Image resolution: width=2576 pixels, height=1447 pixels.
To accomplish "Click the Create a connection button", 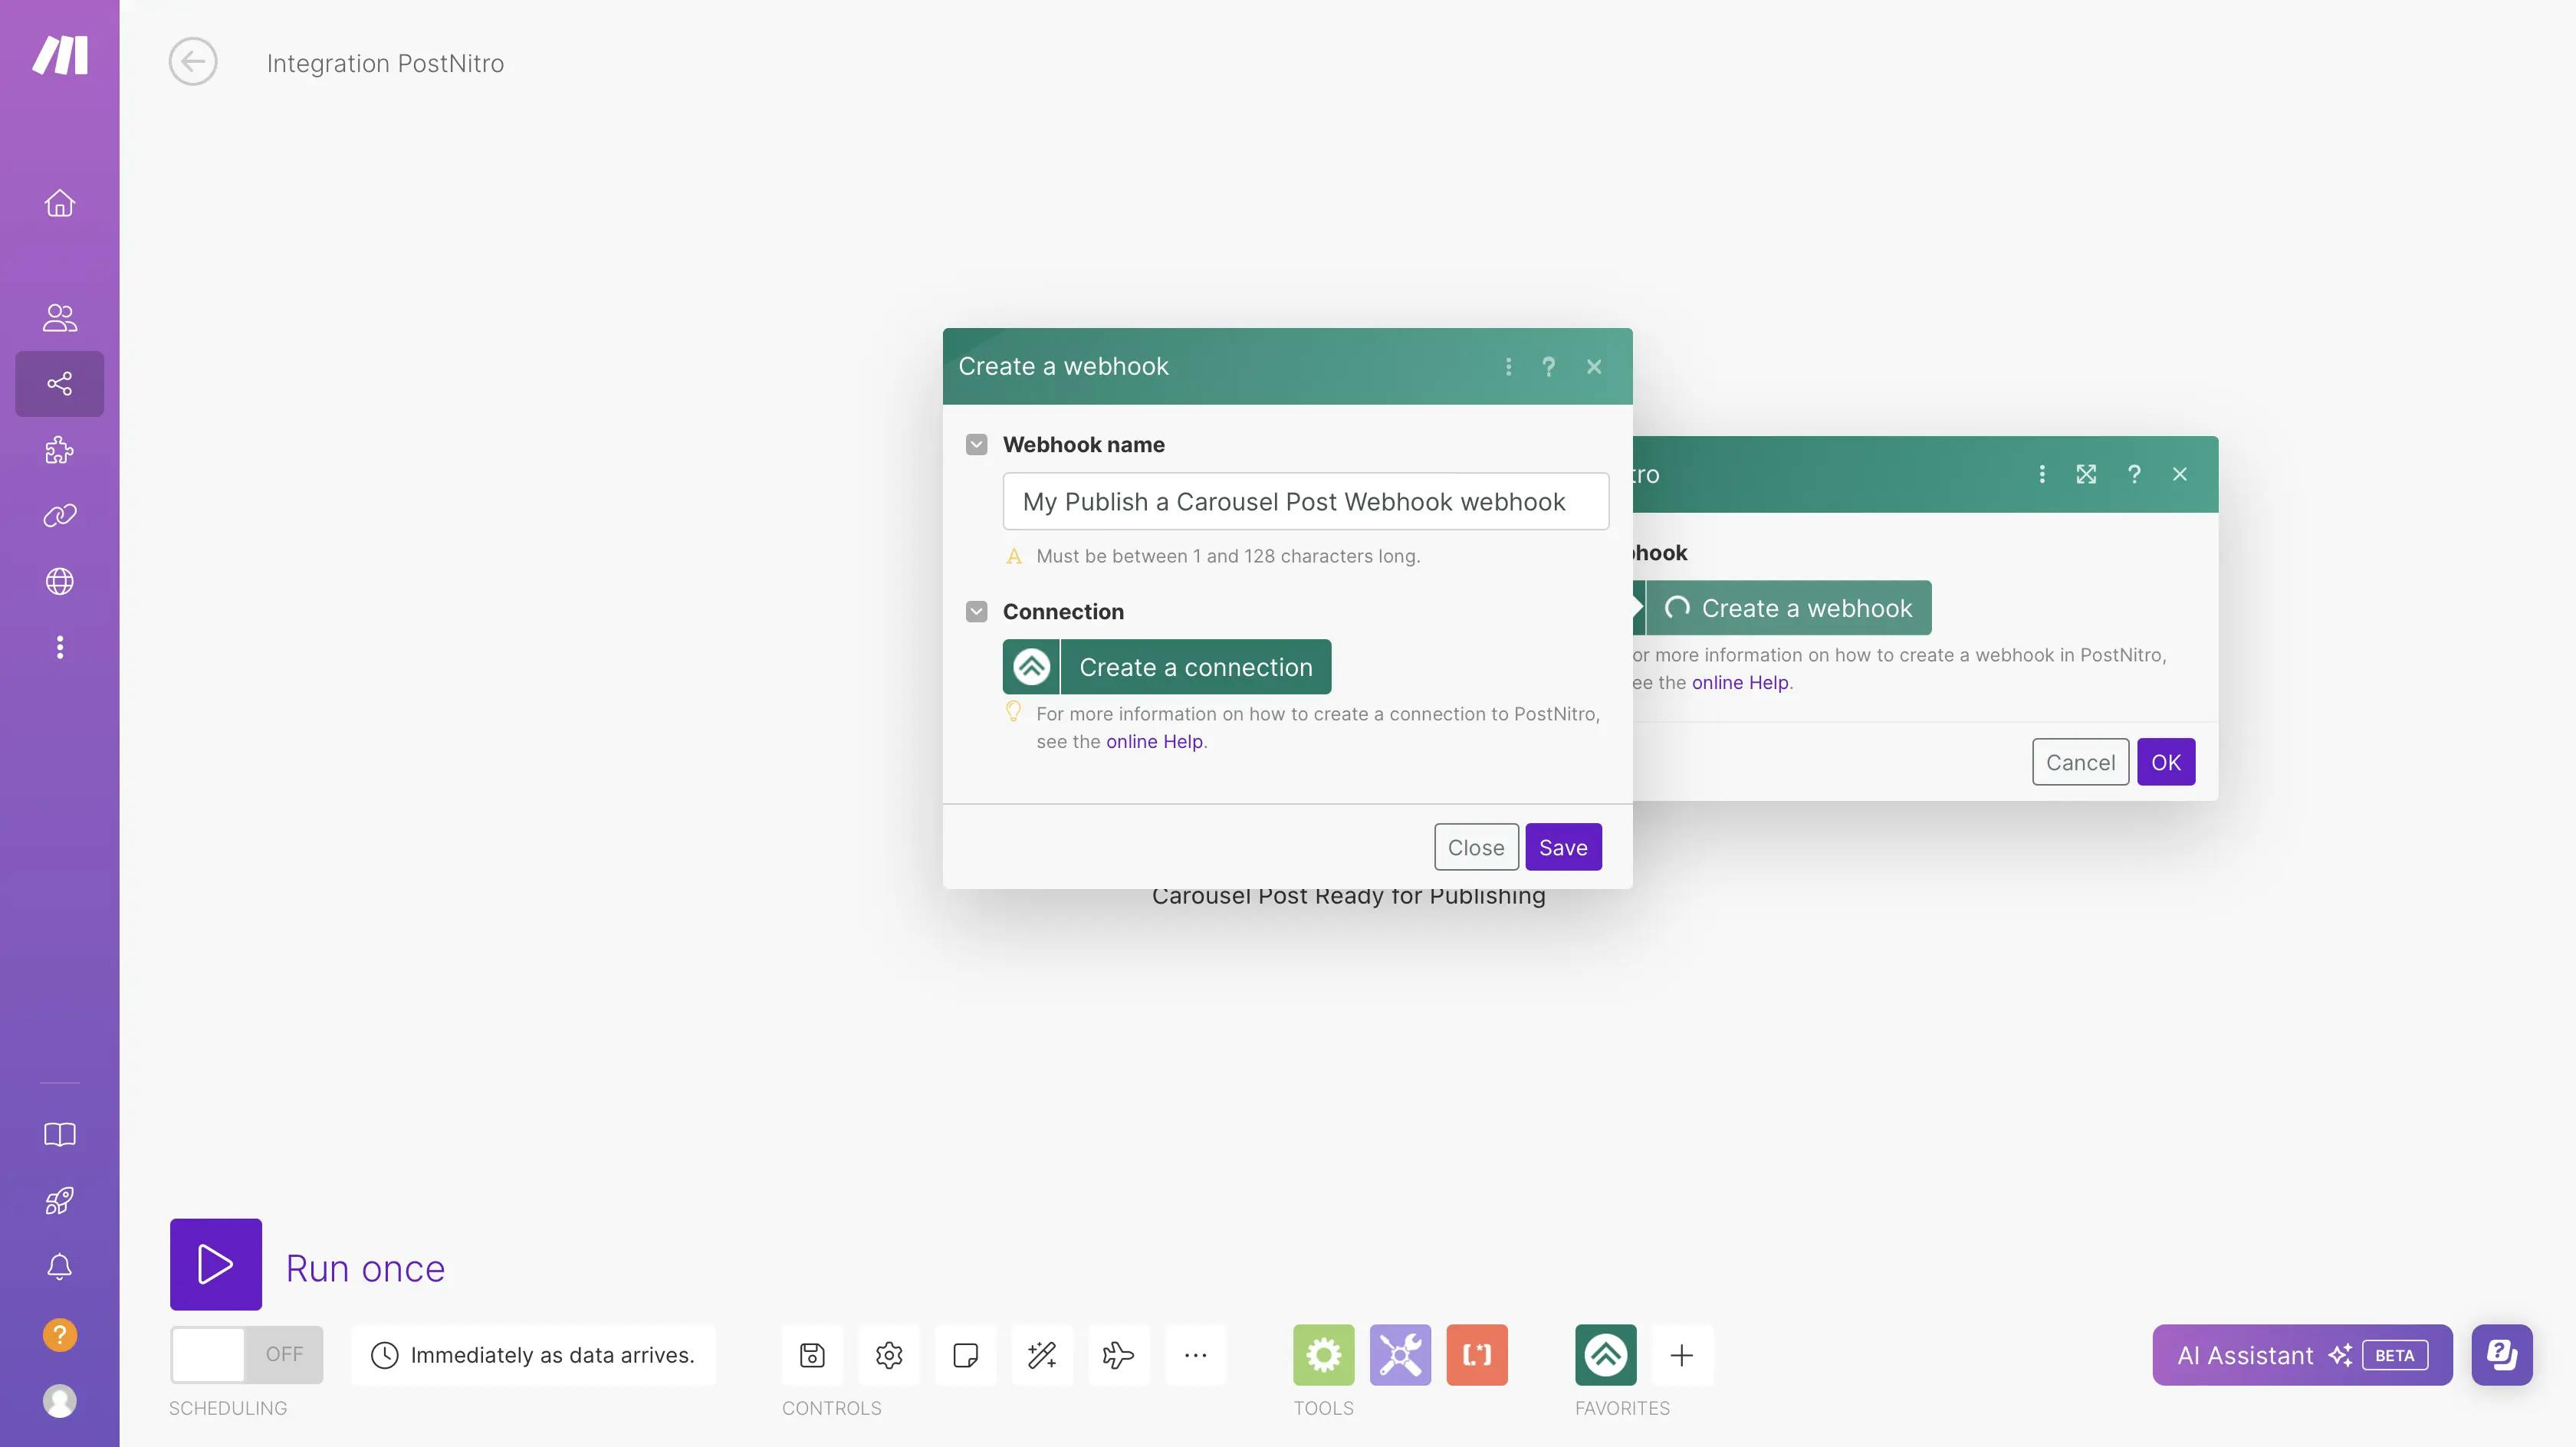I will [x=1168, y=667].
